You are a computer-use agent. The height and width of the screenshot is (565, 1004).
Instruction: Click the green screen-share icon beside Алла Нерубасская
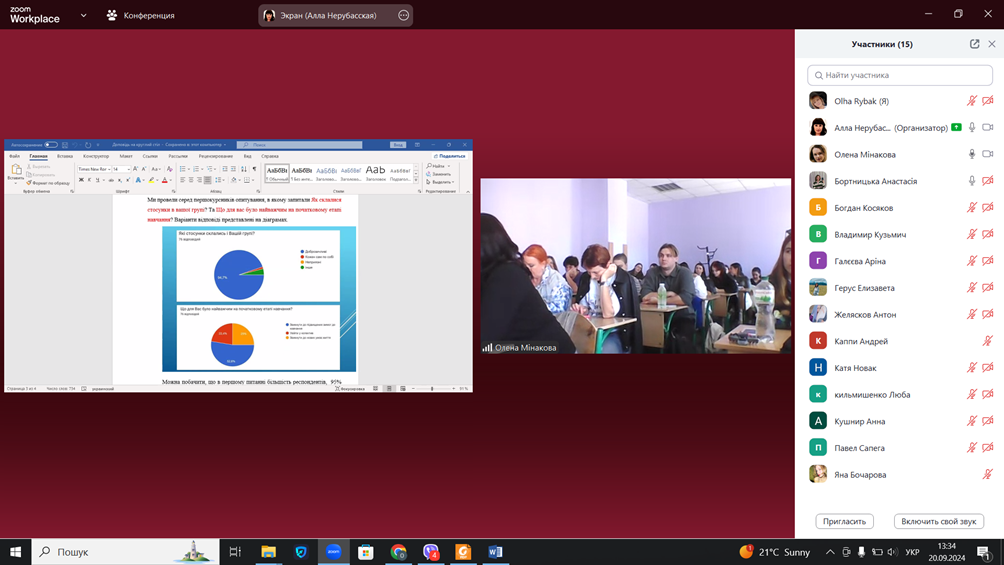point(956,128)
